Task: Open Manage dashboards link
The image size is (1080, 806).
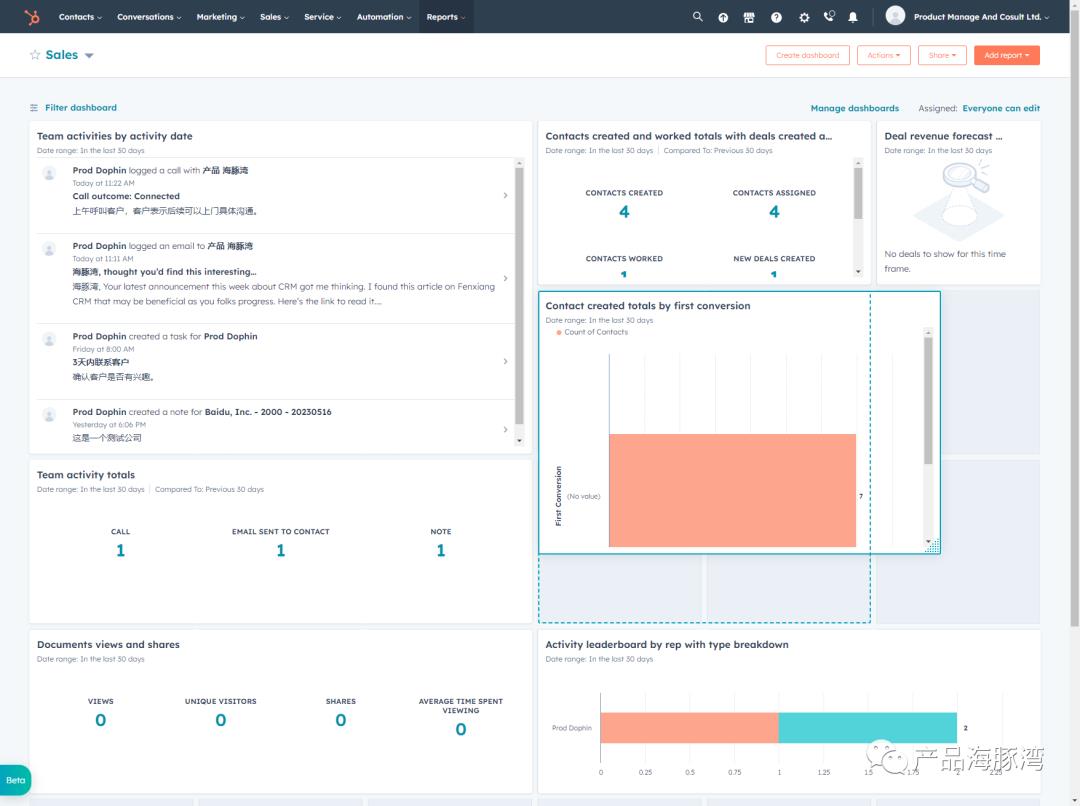Action: point(854,108)
